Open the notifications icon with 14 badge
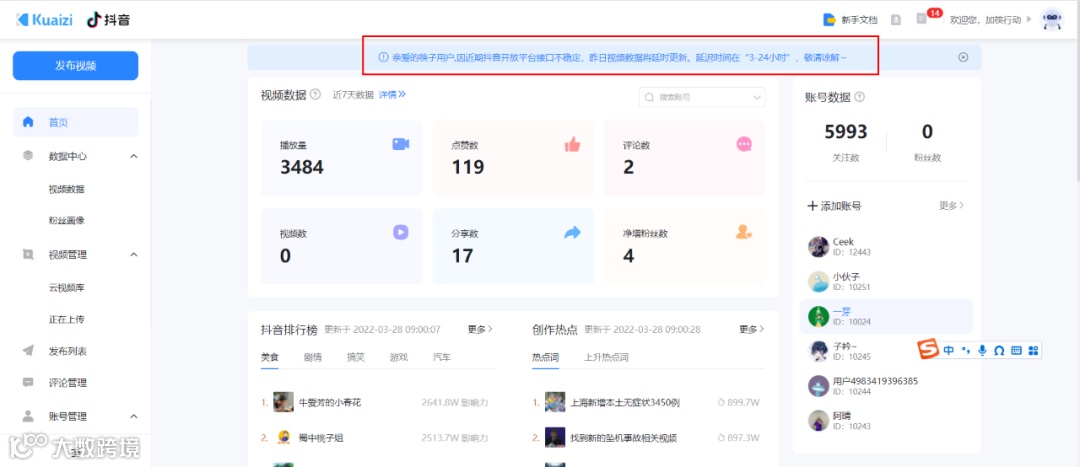1080x467 pixels. coord(922,19)
